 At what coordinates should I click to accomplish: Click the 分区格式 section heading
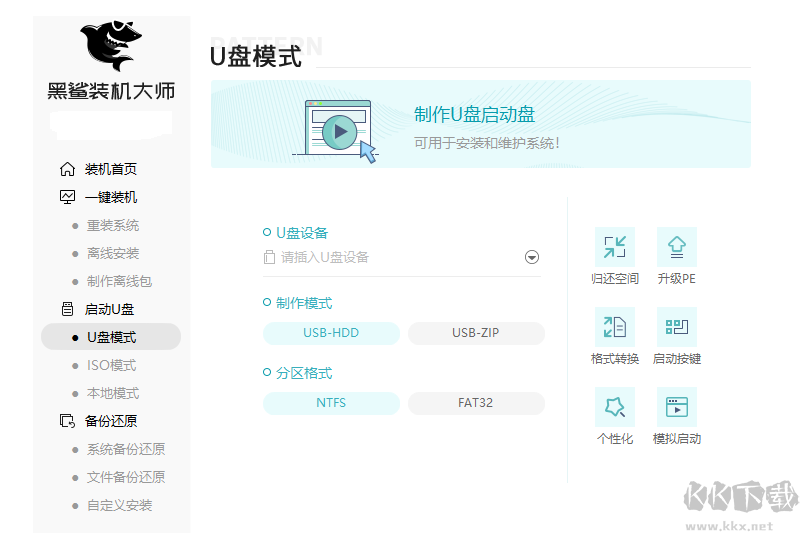point(304,373)
